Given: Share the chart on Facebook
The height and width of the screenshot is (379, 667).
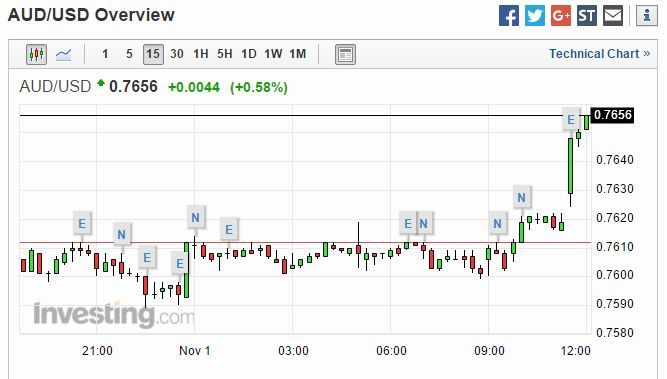Looking at the screenshot, I should click(x=509, y=16).
